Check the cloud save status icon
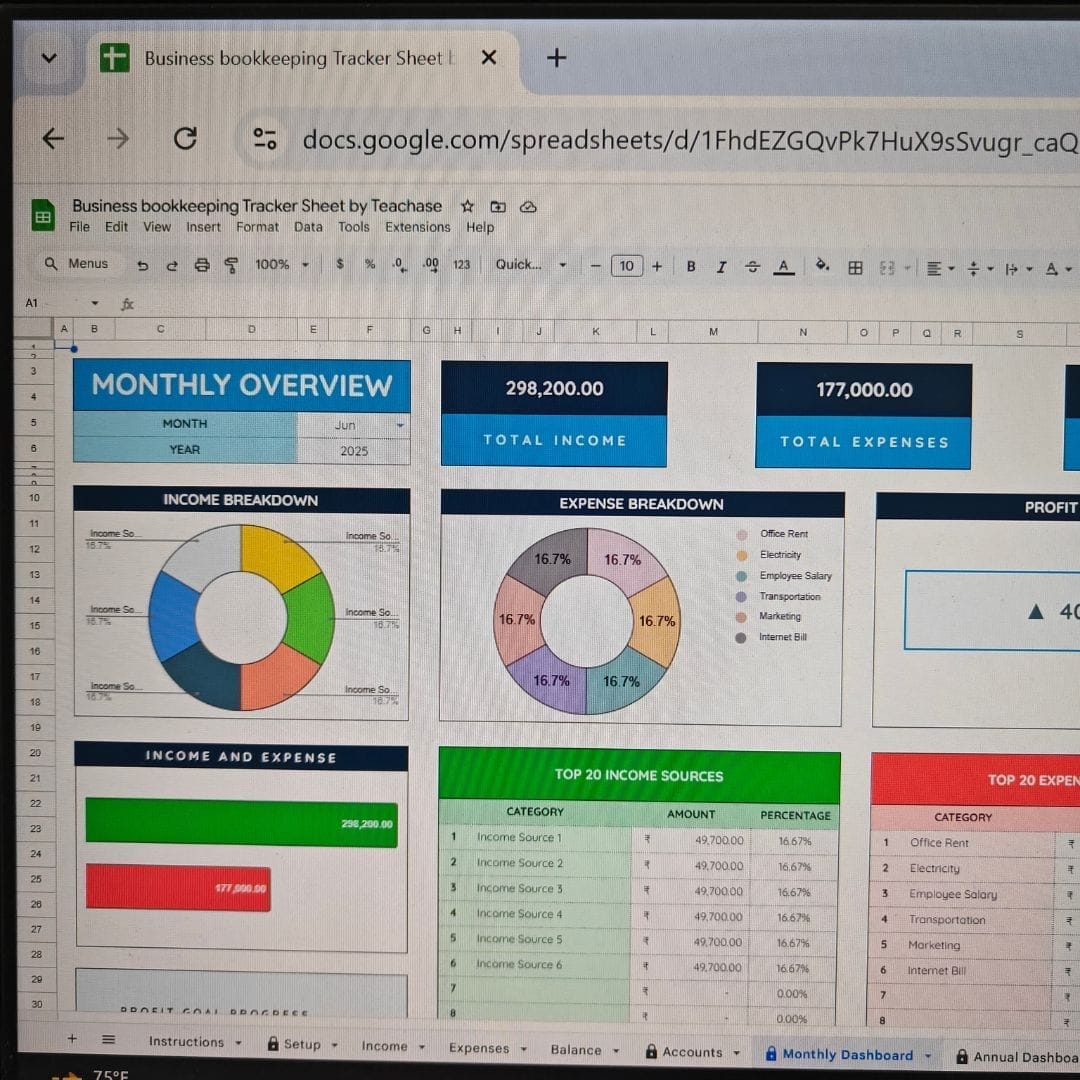1080x1080 pixels. point(528,207)
